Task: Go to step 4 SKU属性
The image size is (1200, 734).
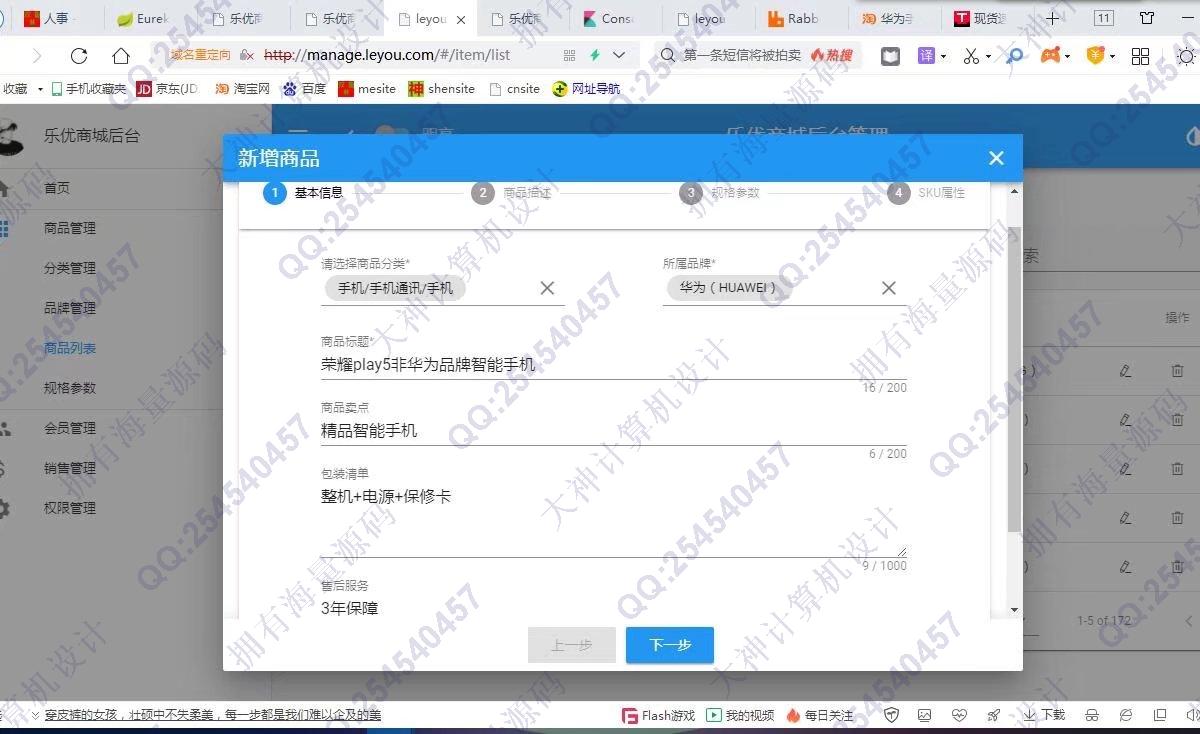Action: click(927, 193)
